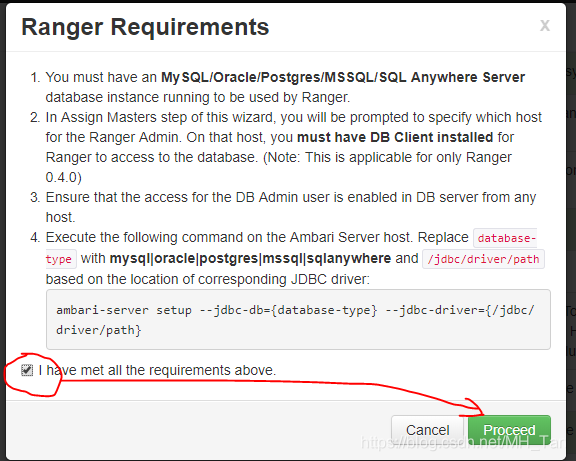Click the 'database-' inline code text
Viewport: 576px width, 461px height.
pyautogui.click(x=505, y=238)
